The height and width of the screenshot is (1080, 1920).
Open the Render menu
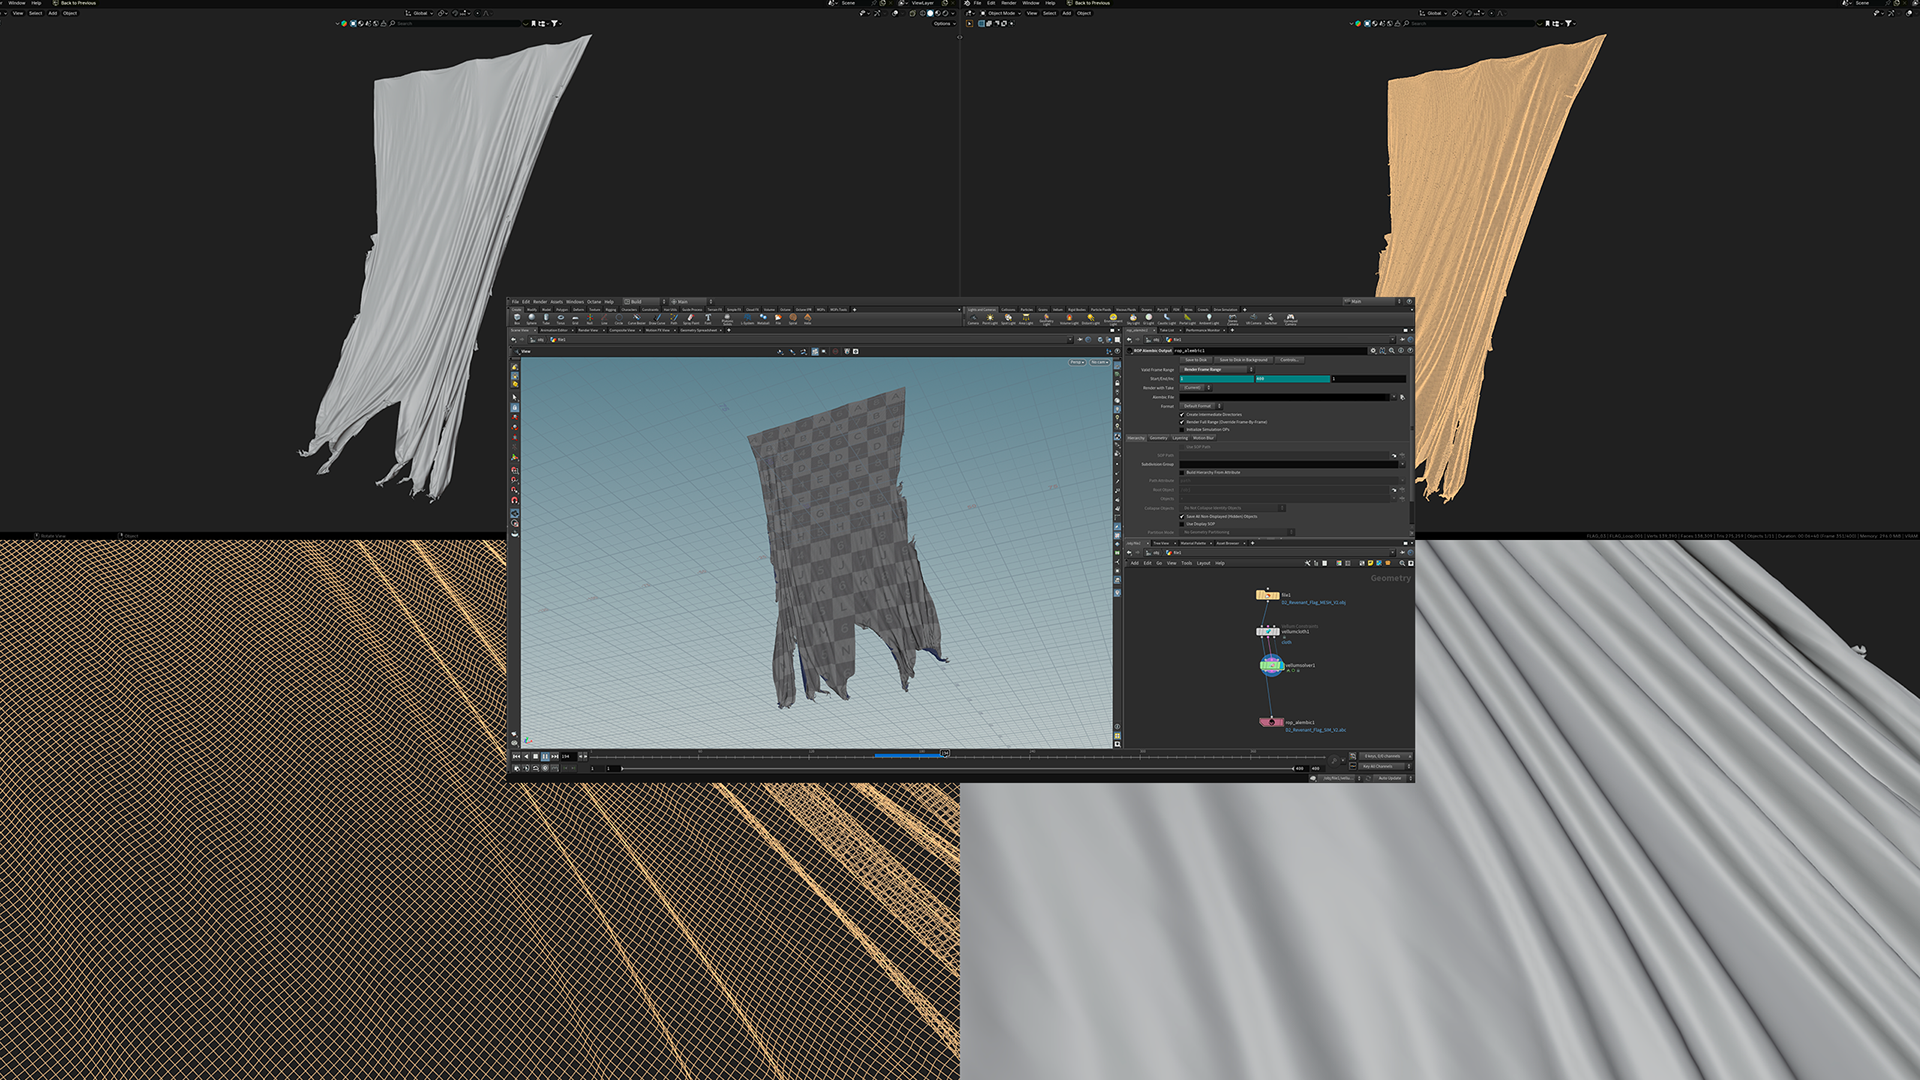(540, 301)
